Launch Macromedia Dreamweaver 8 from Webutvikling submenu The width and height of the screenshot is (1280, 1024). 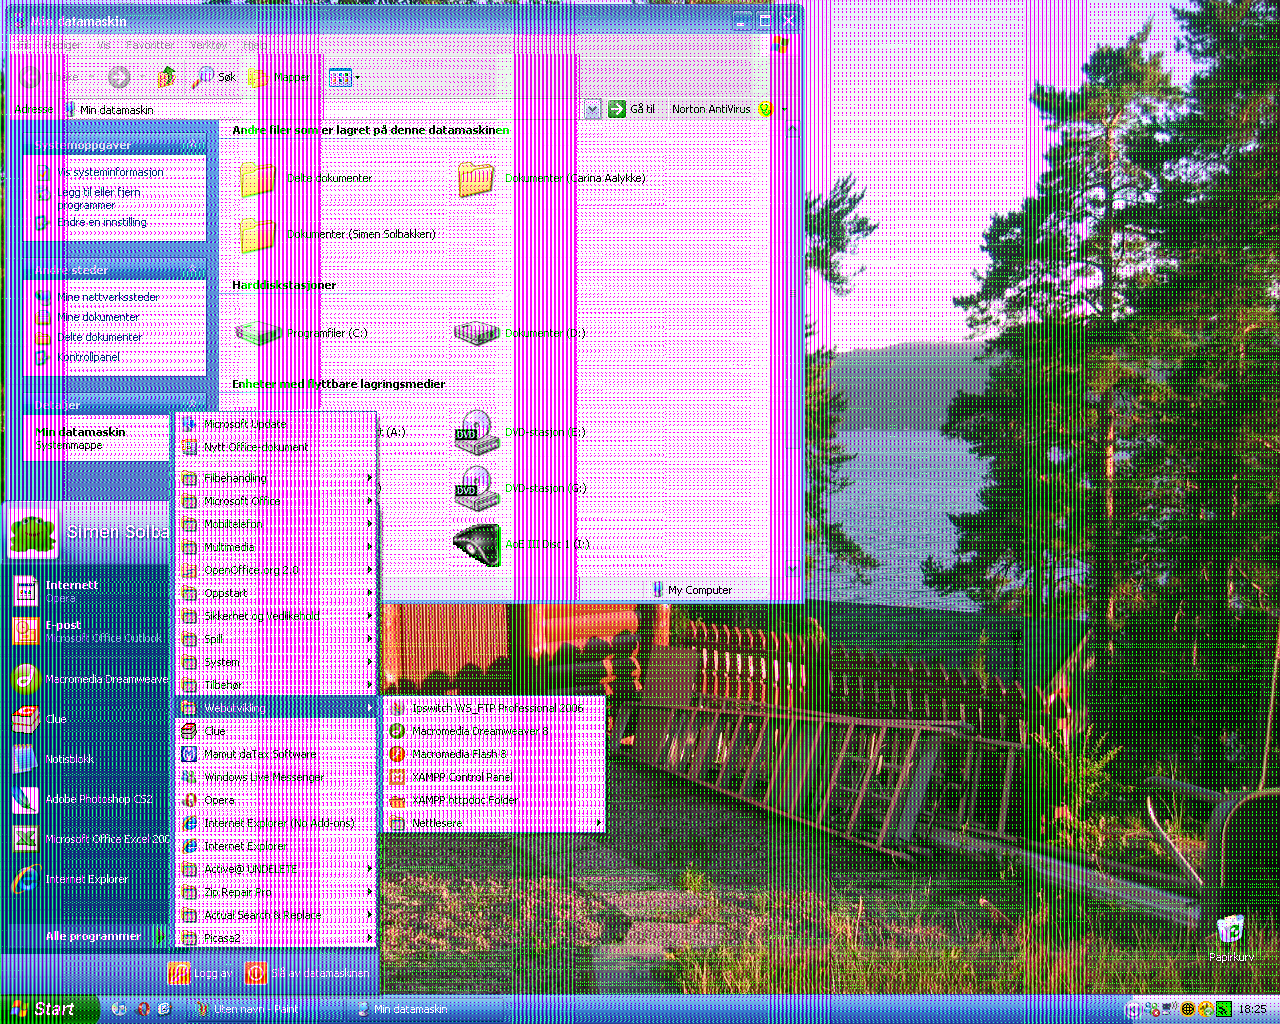[494, 731]
